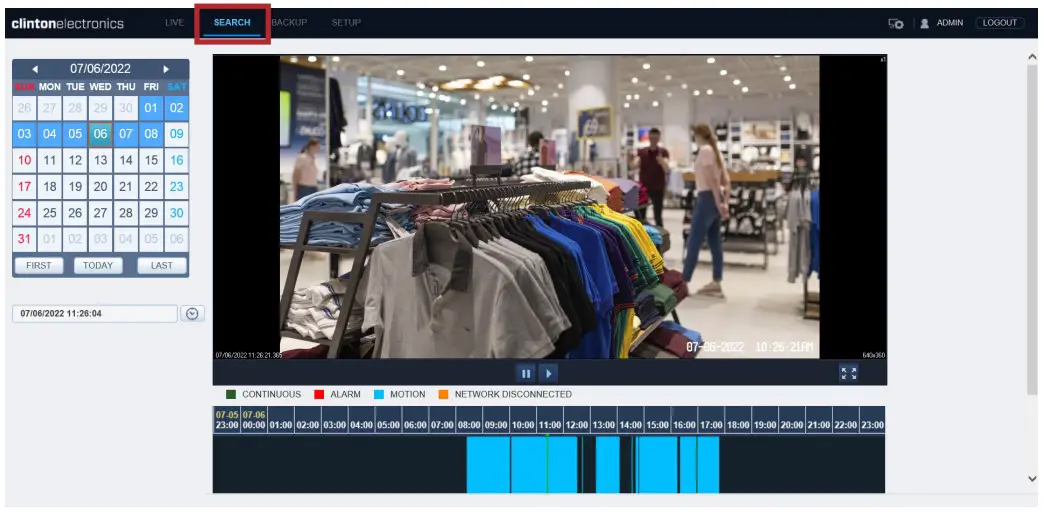Click the play forward button
Screen dimensions: 1044x517
(x=548, y=374)
